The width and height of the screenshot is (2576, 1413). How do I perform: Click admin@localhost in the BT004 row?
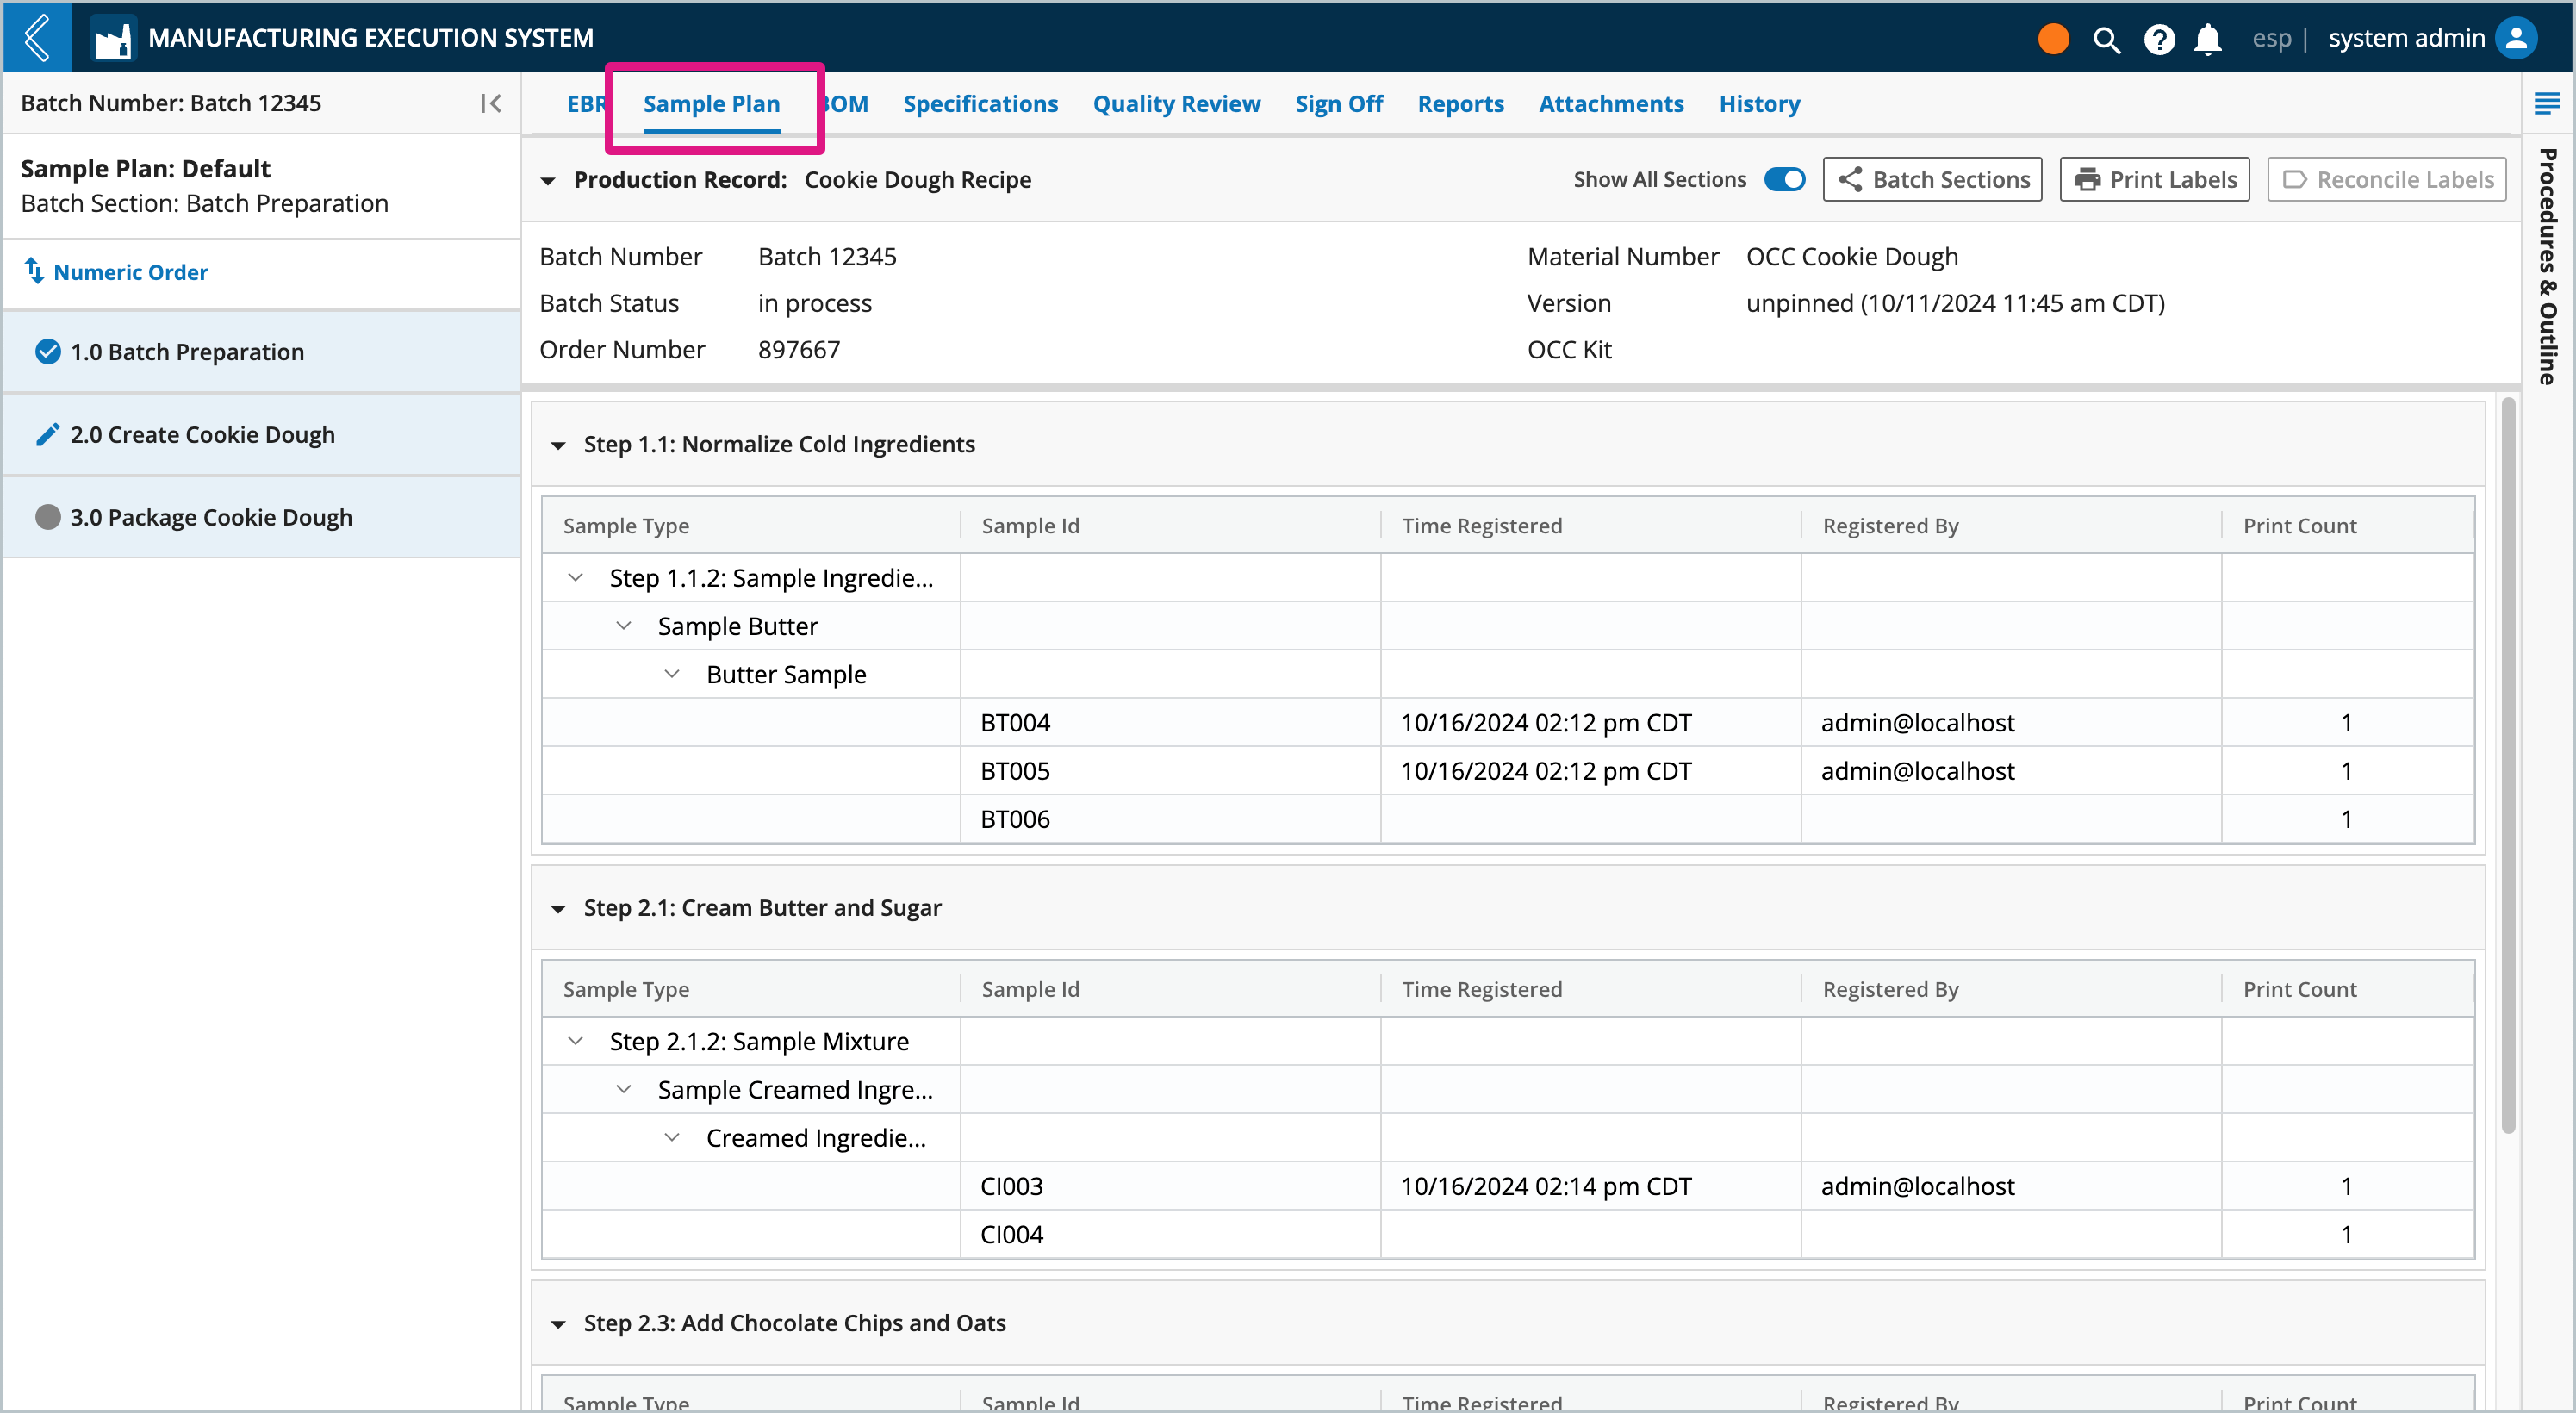(x=1917, y=722)
